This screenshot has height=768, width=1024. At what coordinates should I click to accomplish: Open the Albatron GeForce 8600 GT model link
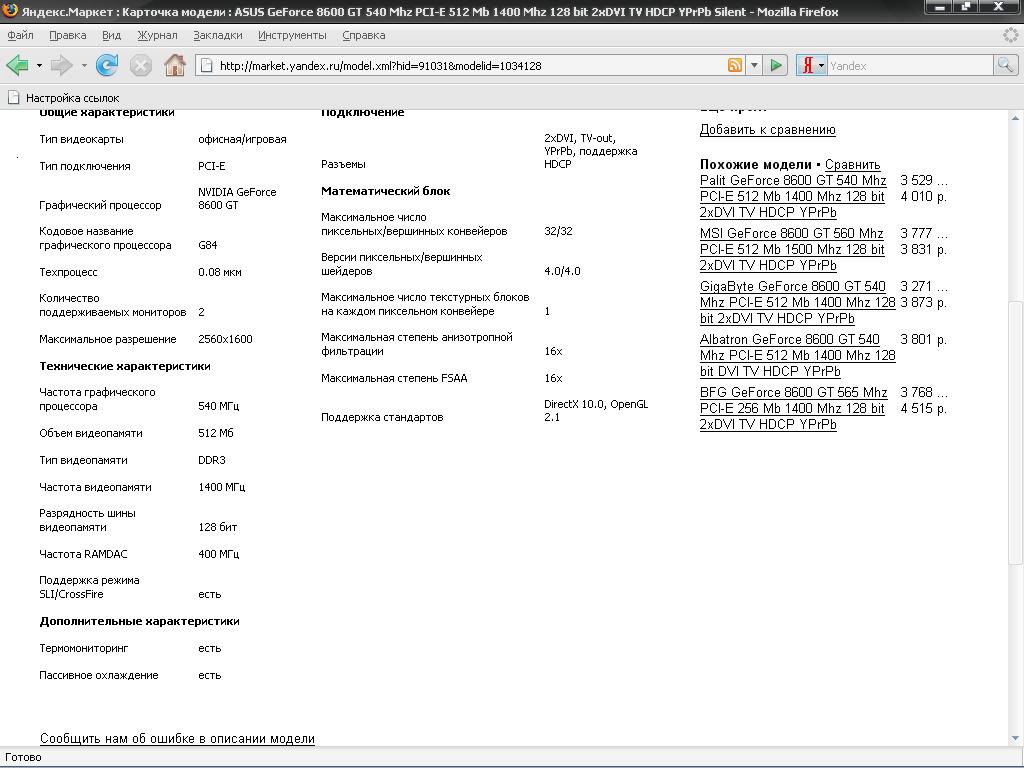tap(797, 355)
